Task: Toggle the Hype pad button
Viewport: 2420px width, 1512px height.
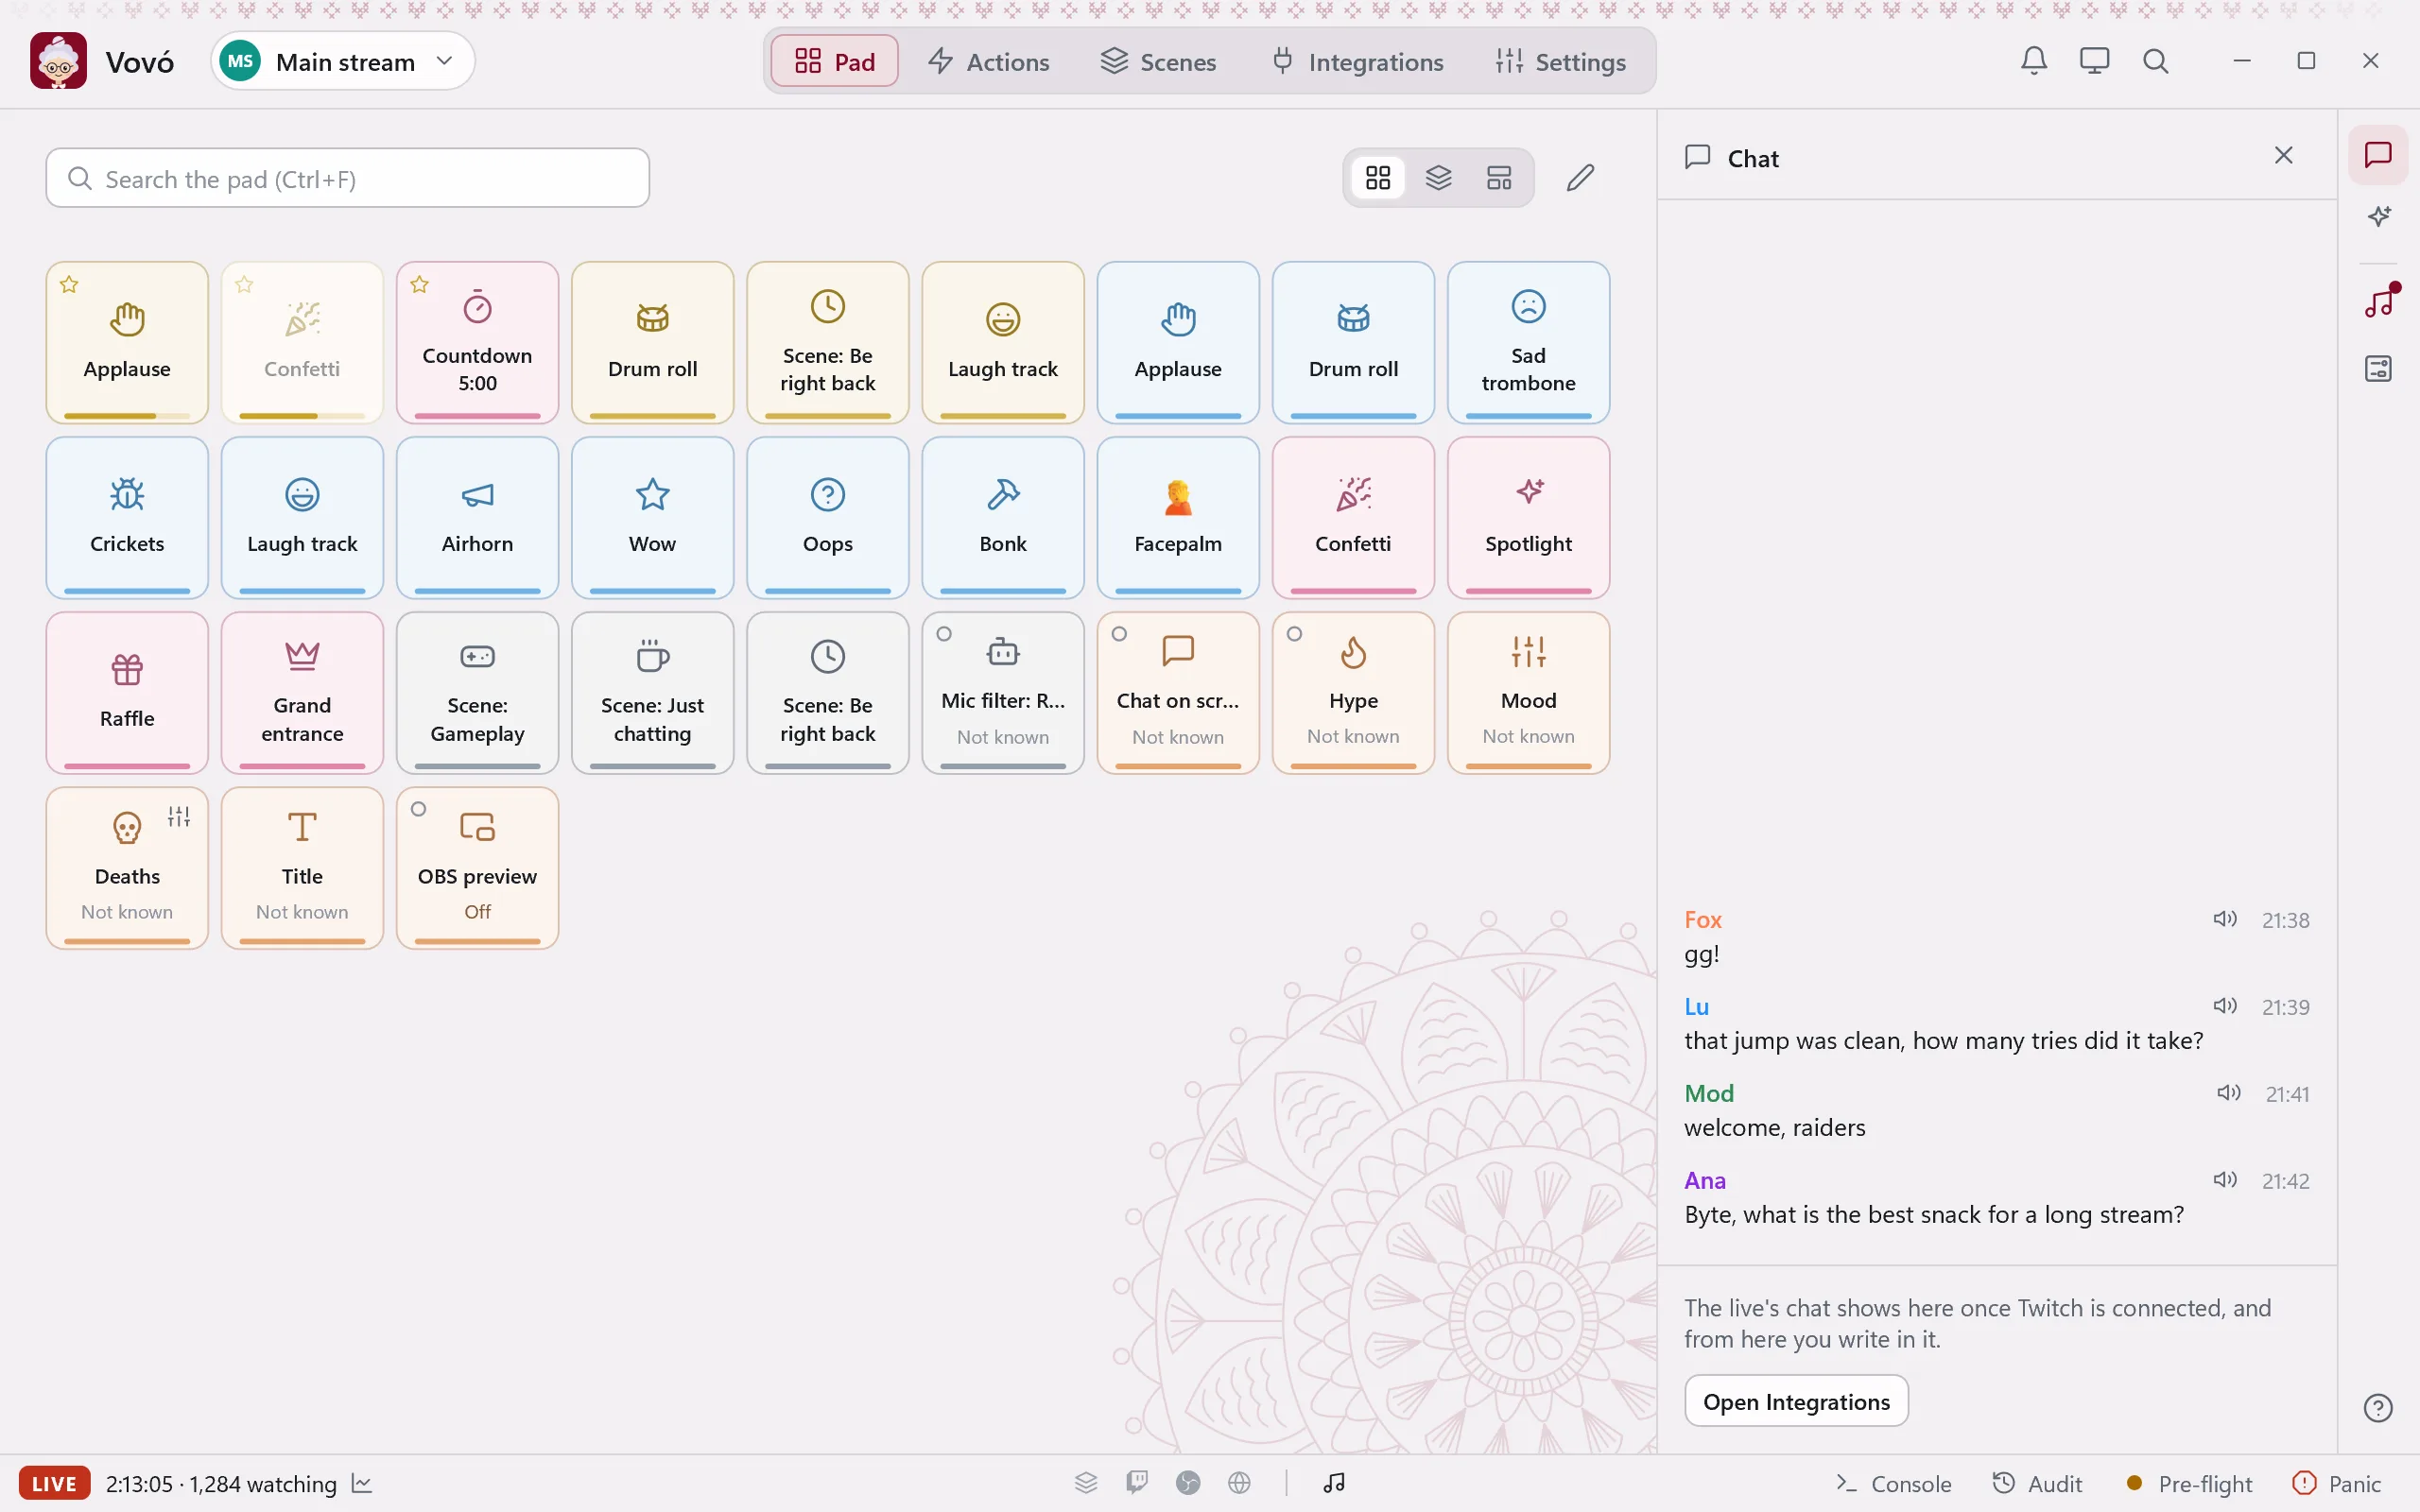Action: click(1353, 693)
